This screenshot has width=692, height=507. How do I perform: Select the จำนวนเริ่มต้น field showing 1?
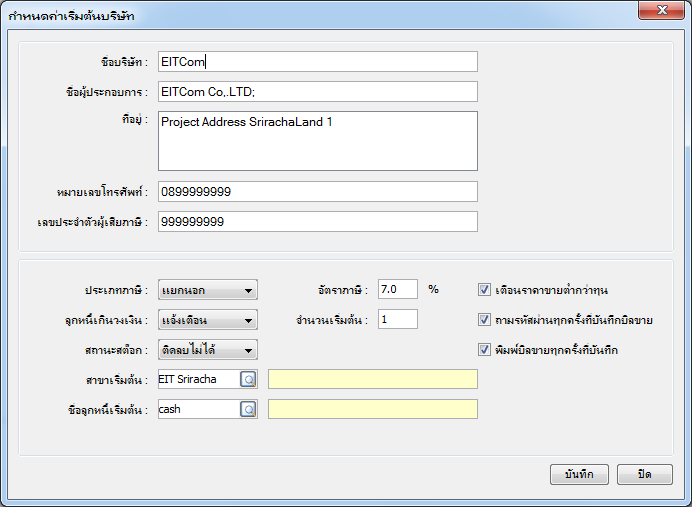[x=397, y=319]
